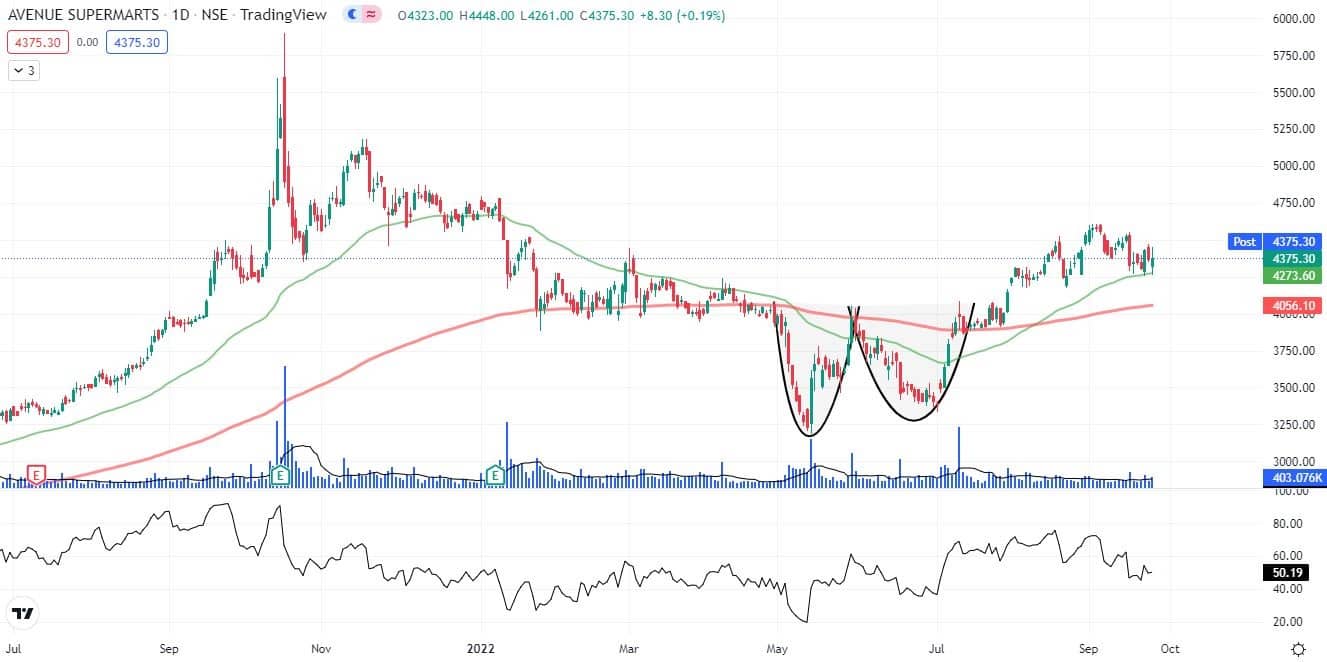Expand the collapsed indicators legend showing 3

coord(24,71)
